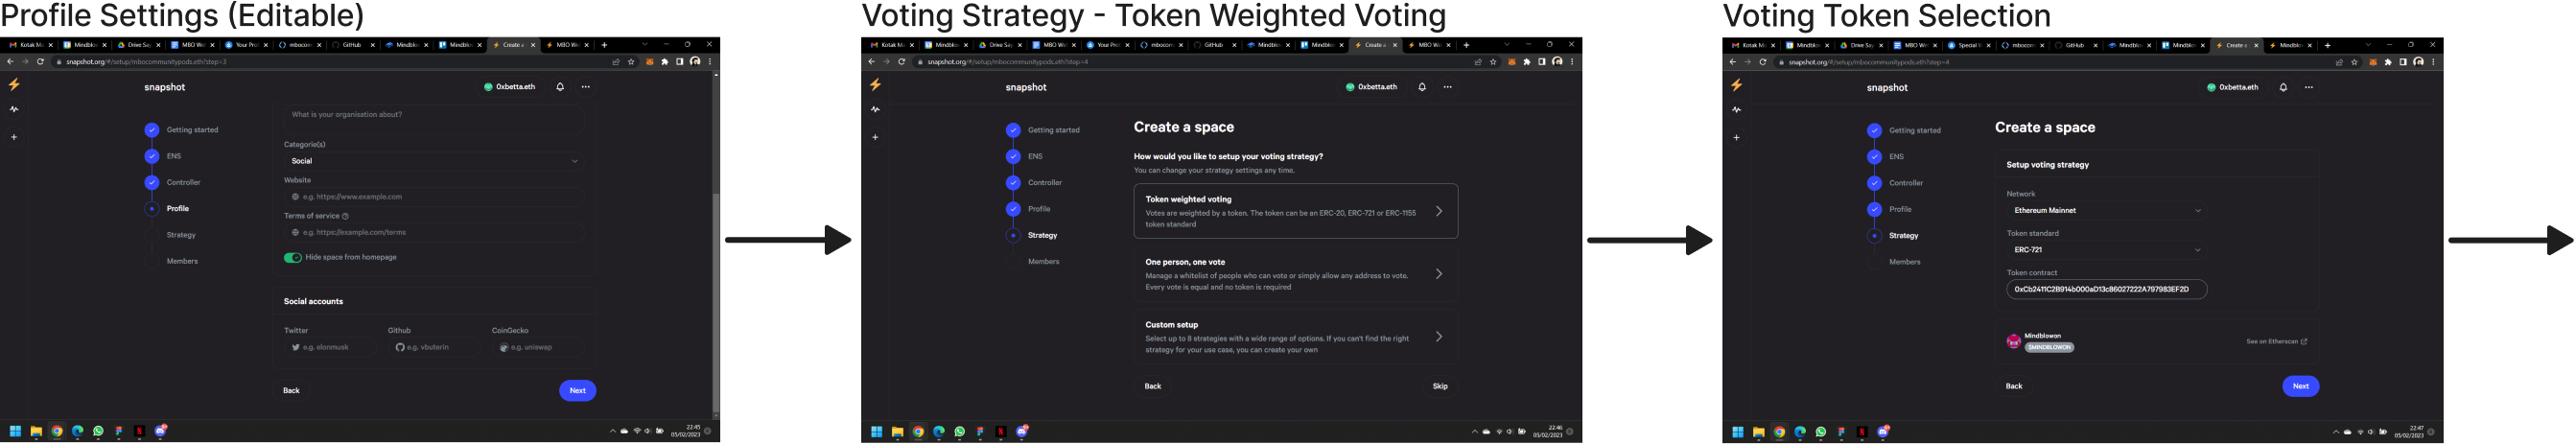The width and height of the screenshot is (2576, 444).
Task: Open the Network dropdown showing Ethereum Mainnet
Action: (x=2106, y=210)
